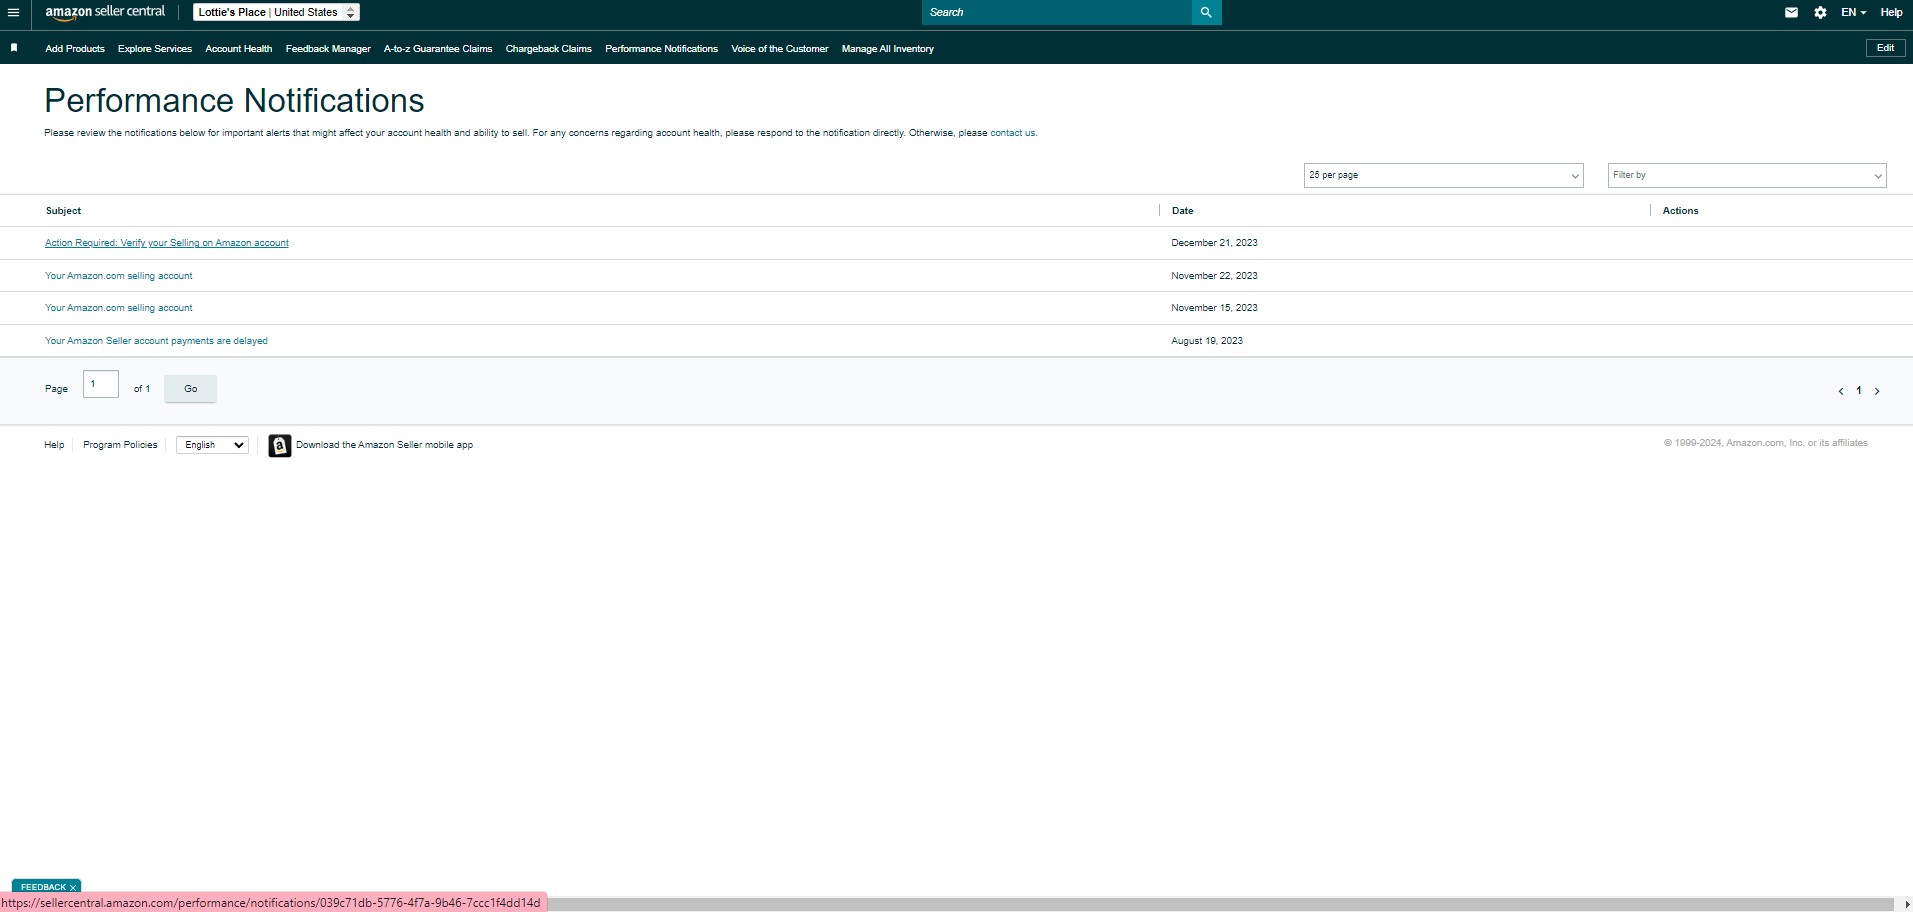Click the contact us link

click(1013, 133)
